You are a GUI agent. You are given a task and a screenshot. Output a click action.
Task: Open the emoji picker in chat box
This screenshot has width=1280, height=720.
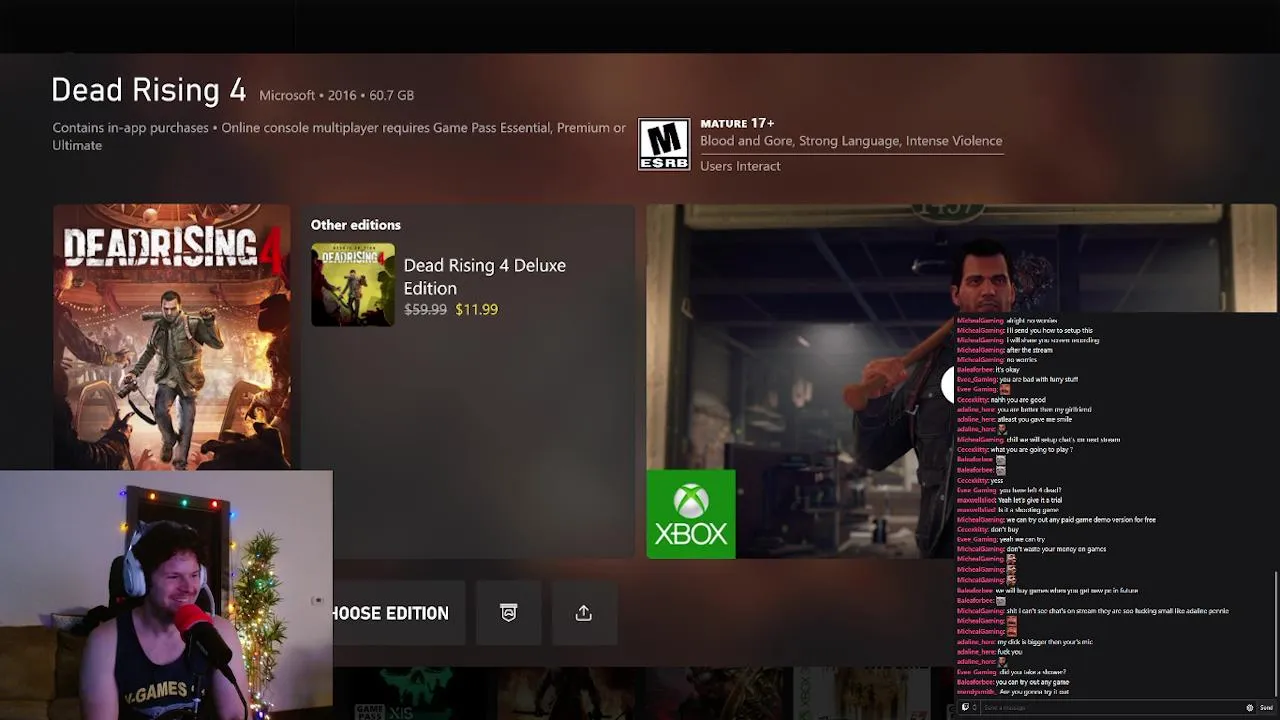point(1249,707)
